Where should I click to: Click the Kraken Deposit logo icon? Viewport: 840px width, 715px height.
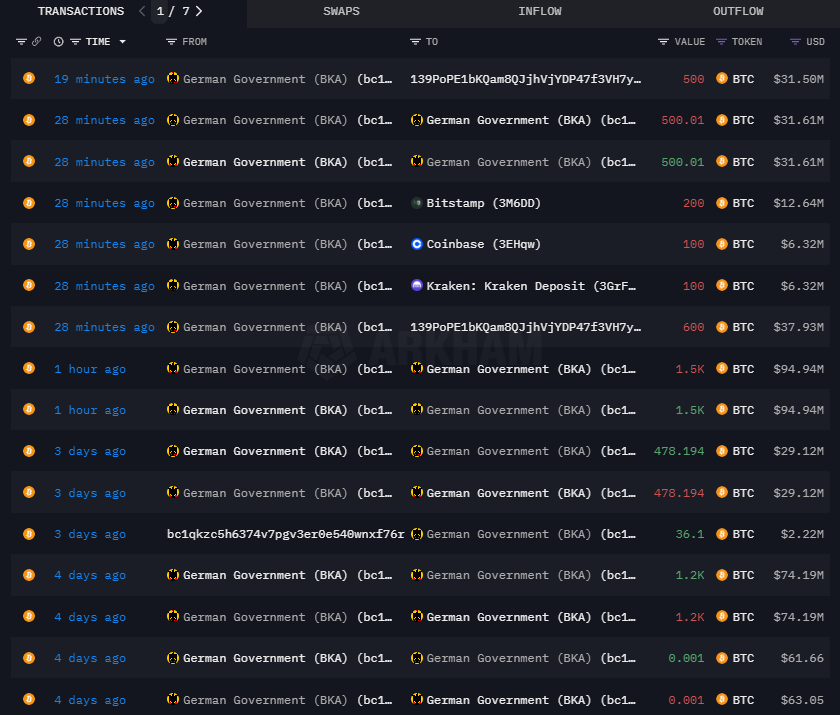(x=417, y=286)
